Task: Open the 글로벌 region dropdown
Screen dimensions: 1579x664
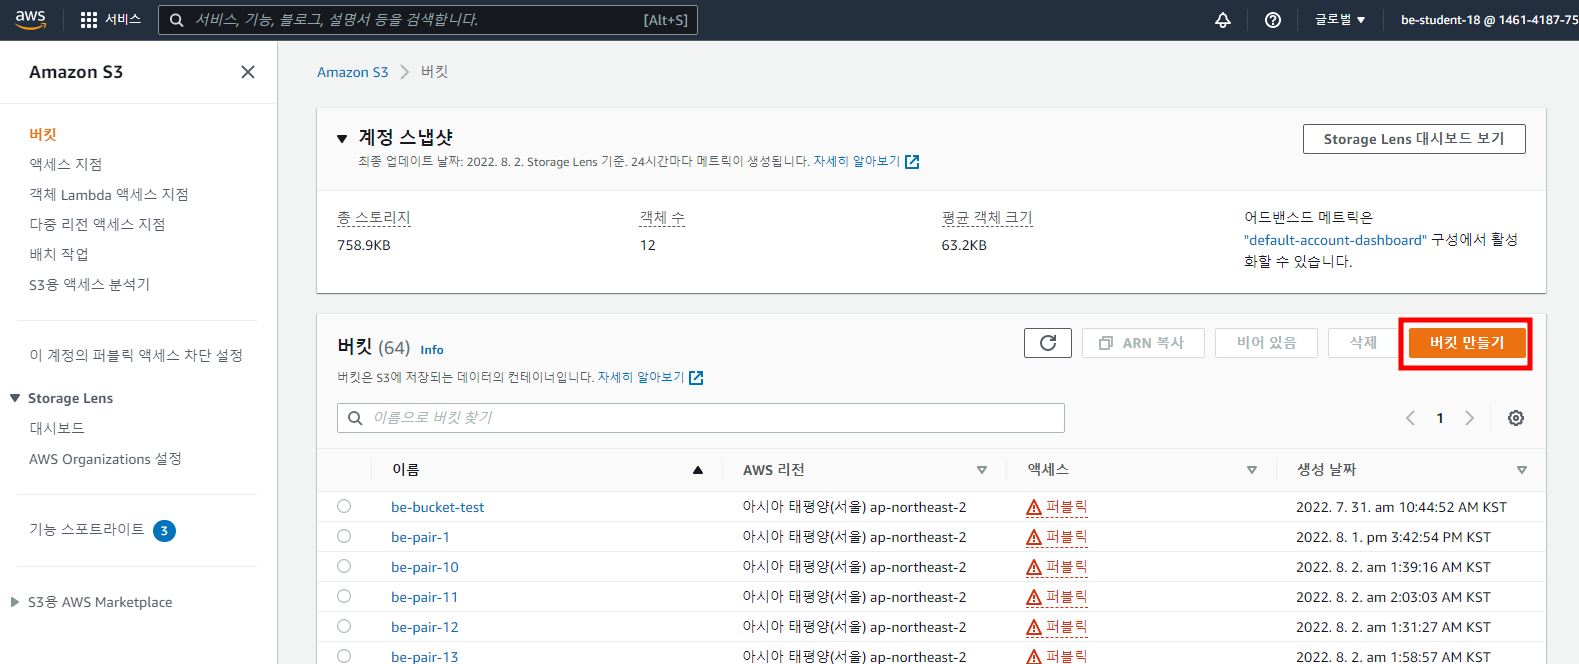Action: (1340, 20)
